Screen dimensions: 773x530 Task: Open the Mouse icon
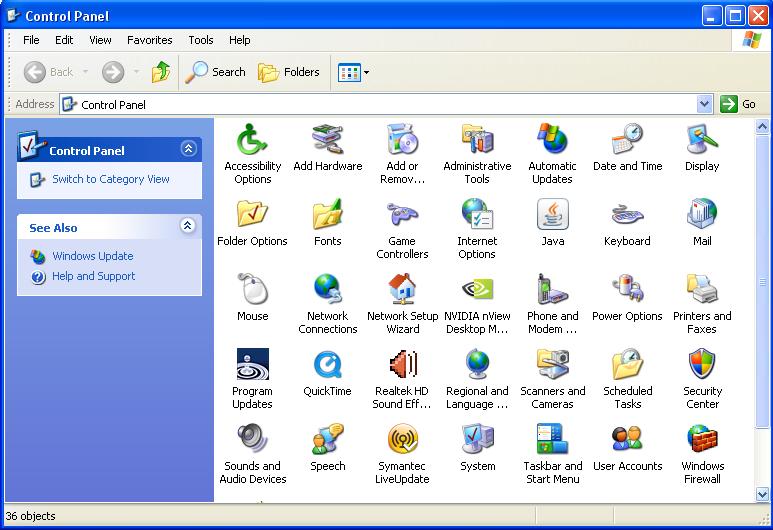(x=252, y=289)
